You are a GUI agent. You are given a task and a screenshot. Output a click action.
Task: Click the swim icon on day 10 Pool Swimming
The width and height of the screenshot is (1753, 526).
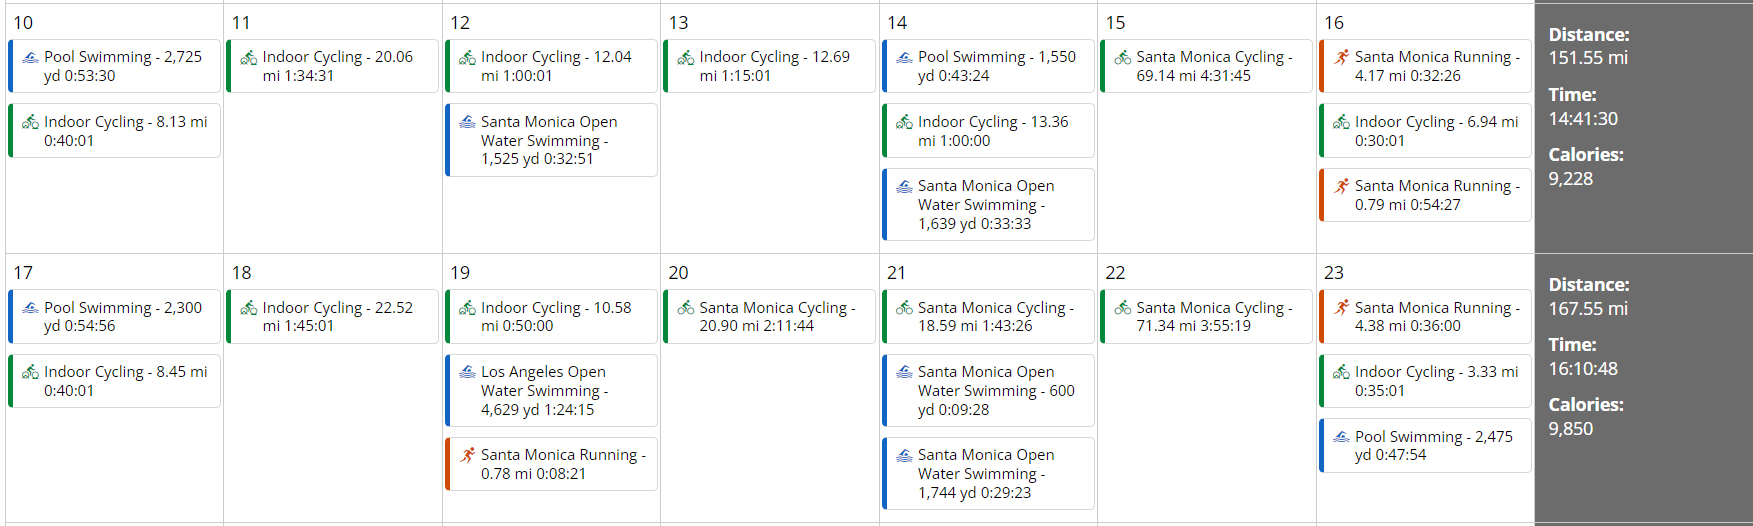click(31, 58)
